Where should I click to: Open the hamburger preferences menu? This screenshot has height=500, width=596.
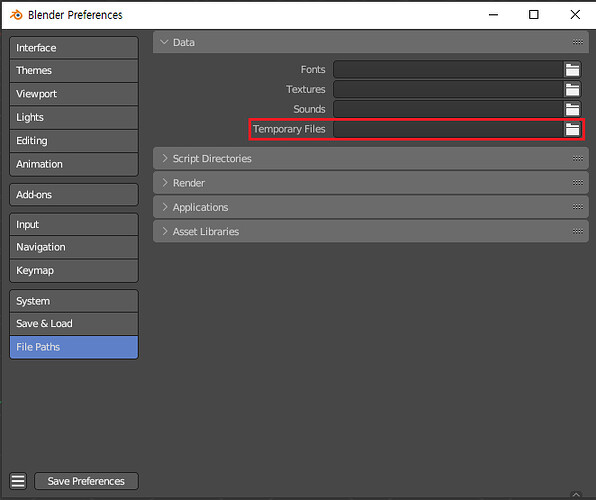tap(18, 481)
